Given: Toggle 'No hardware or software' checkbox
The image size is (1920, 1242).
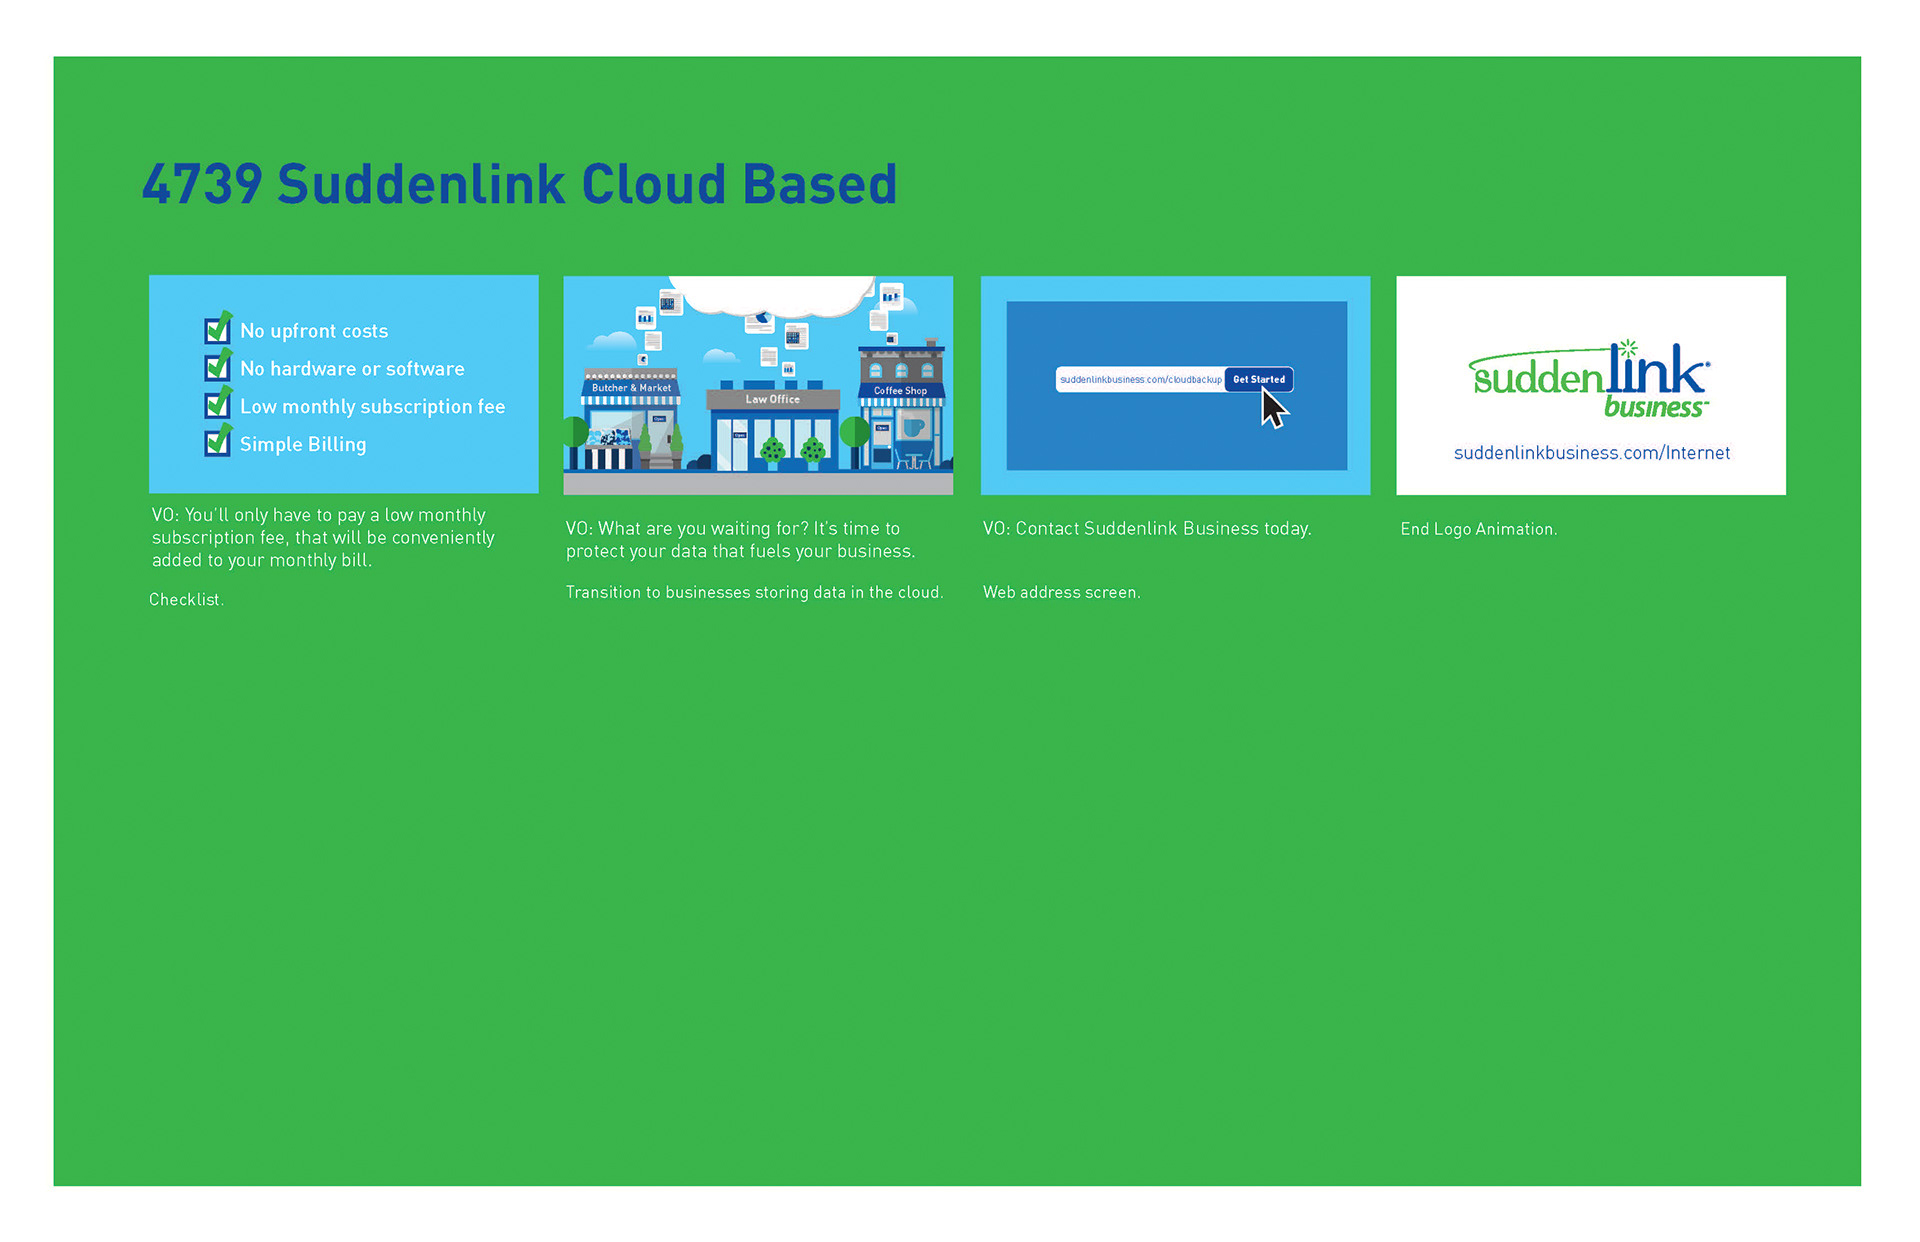Looking at the screenshot, I should (217, 368).
